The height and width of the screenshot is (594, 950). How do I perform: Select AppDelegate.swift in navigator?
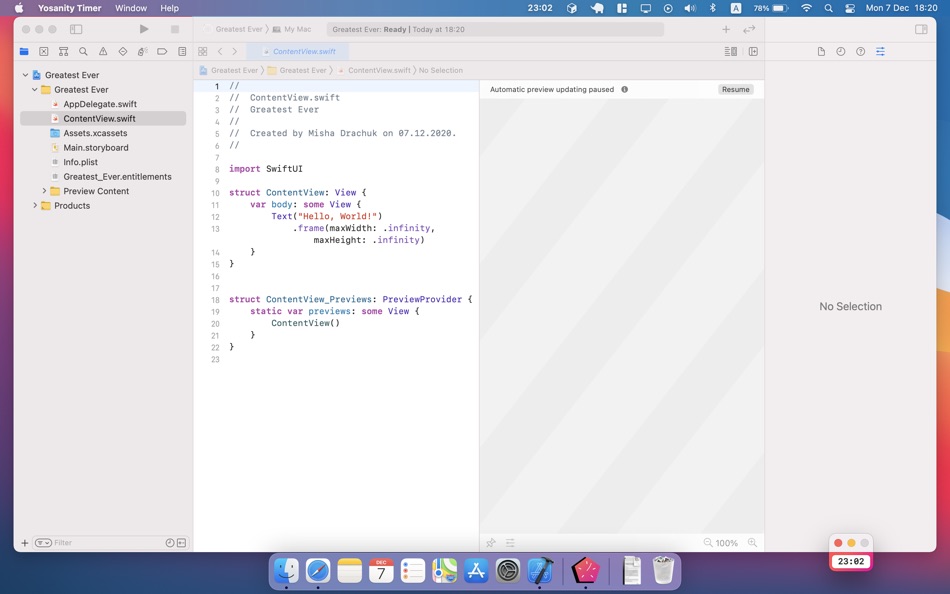pyautogui.click(x=100, y=104)
